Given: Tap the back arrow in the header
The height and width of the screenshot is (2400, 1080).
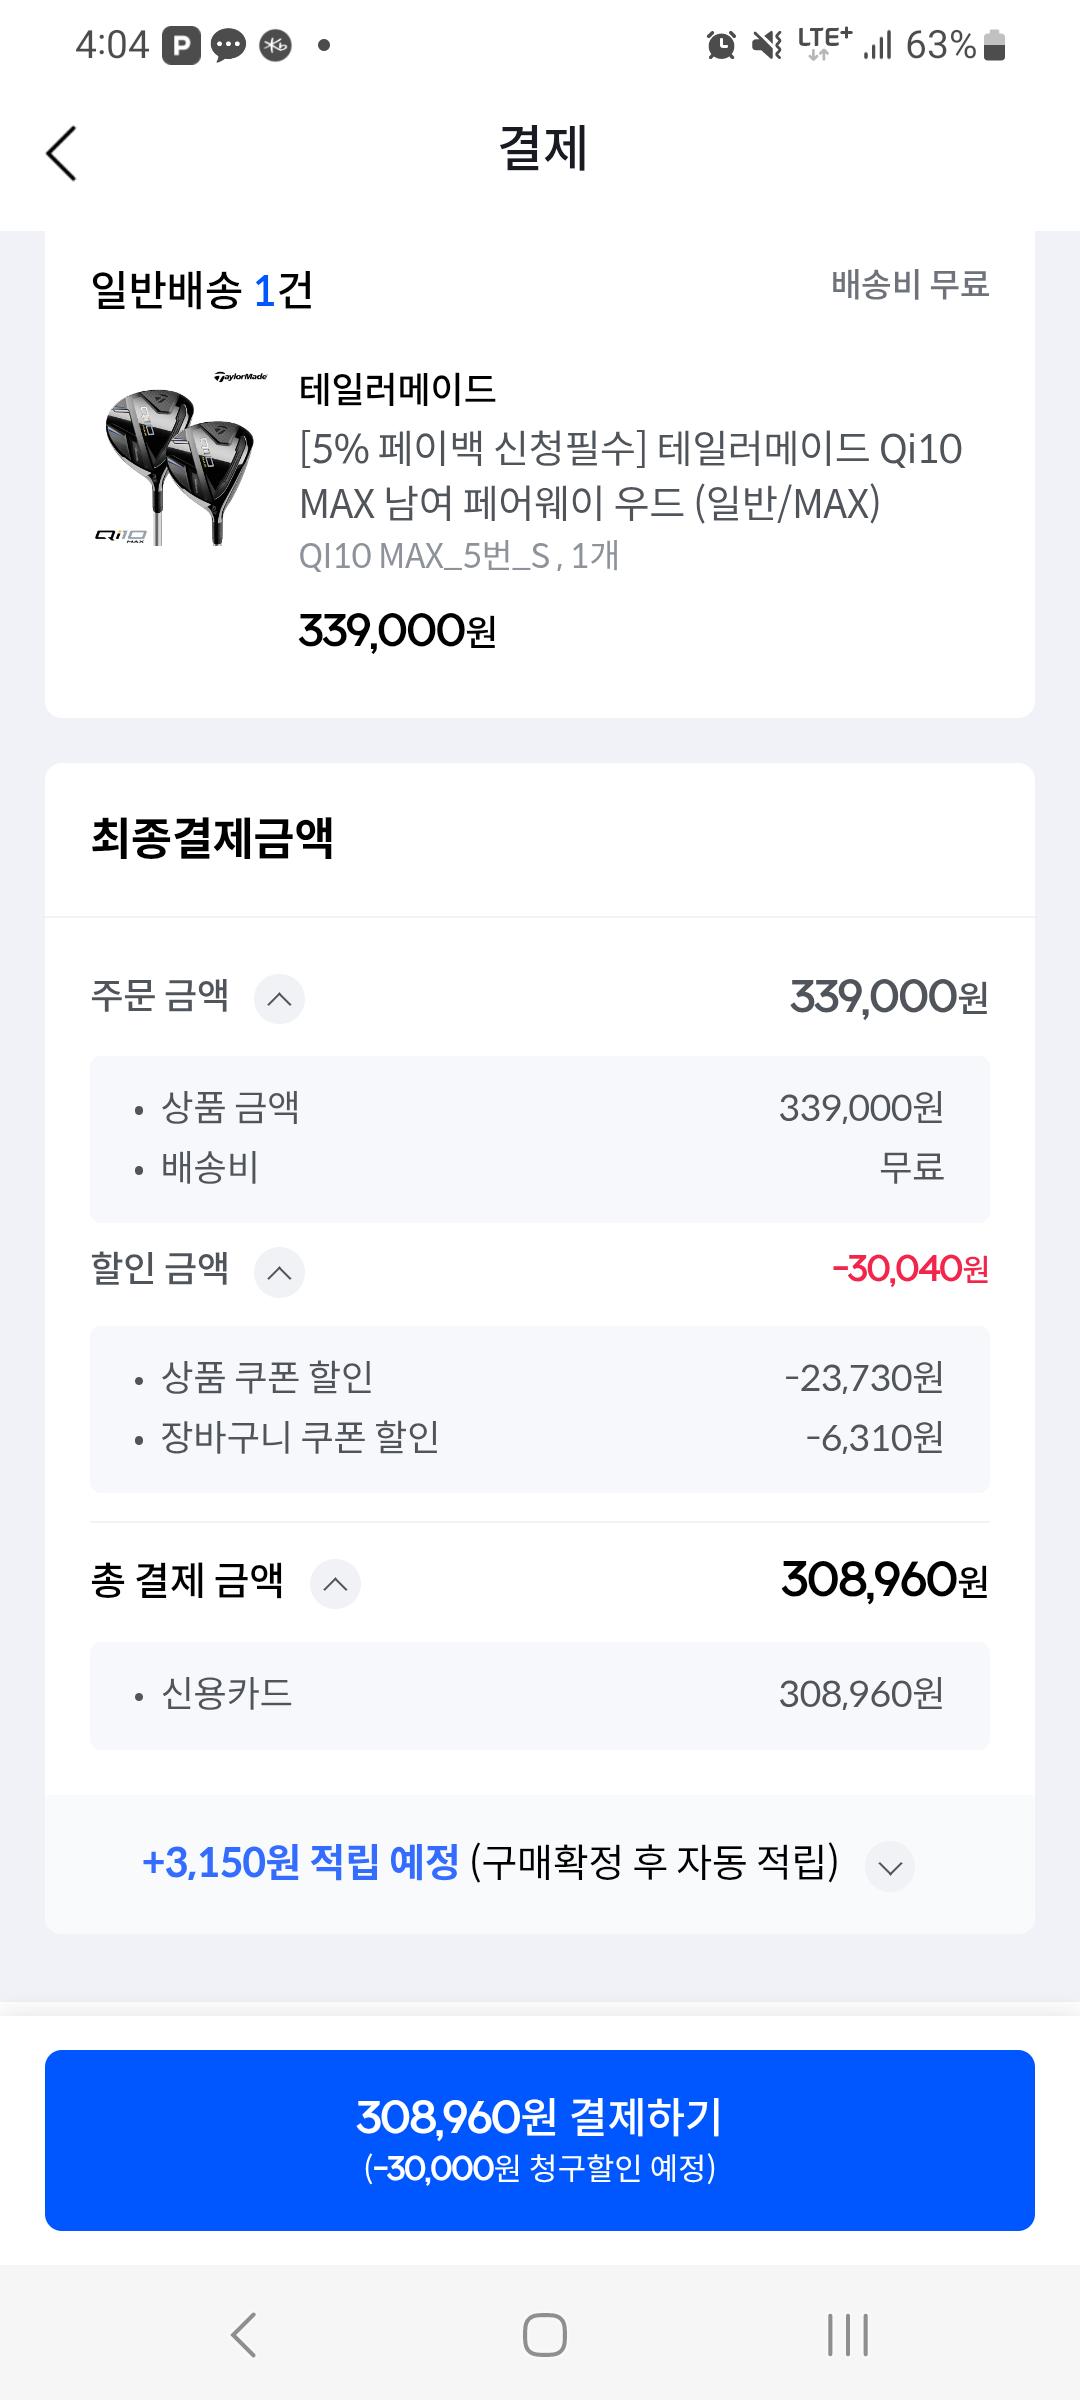Looking at the screenshot, I should (61, 153).
